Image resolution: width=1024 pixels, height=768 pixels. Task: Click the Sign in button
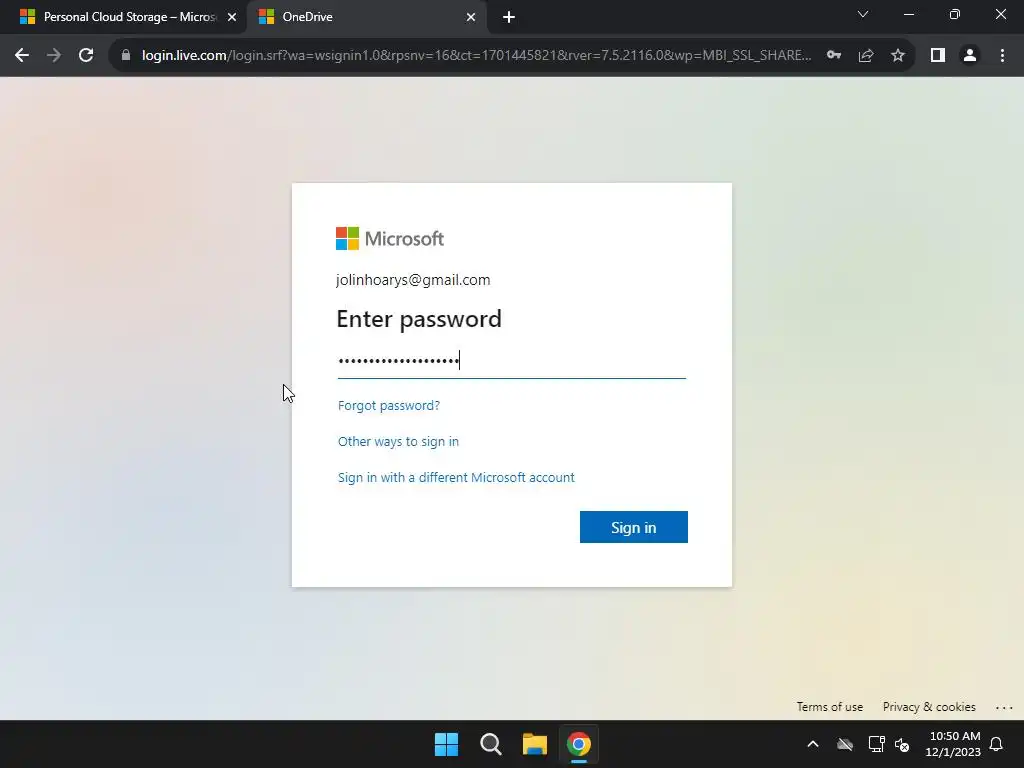point(633,527)
